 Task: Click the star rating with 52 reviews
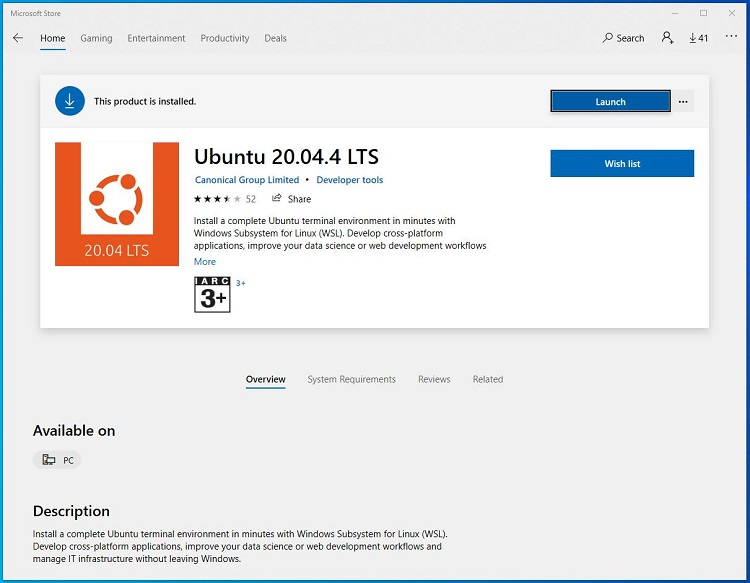click(225, 199)
